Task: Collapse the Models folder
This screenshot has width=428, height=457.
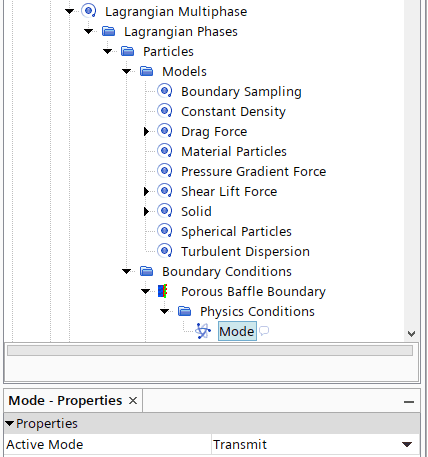Action: point(126,71)
